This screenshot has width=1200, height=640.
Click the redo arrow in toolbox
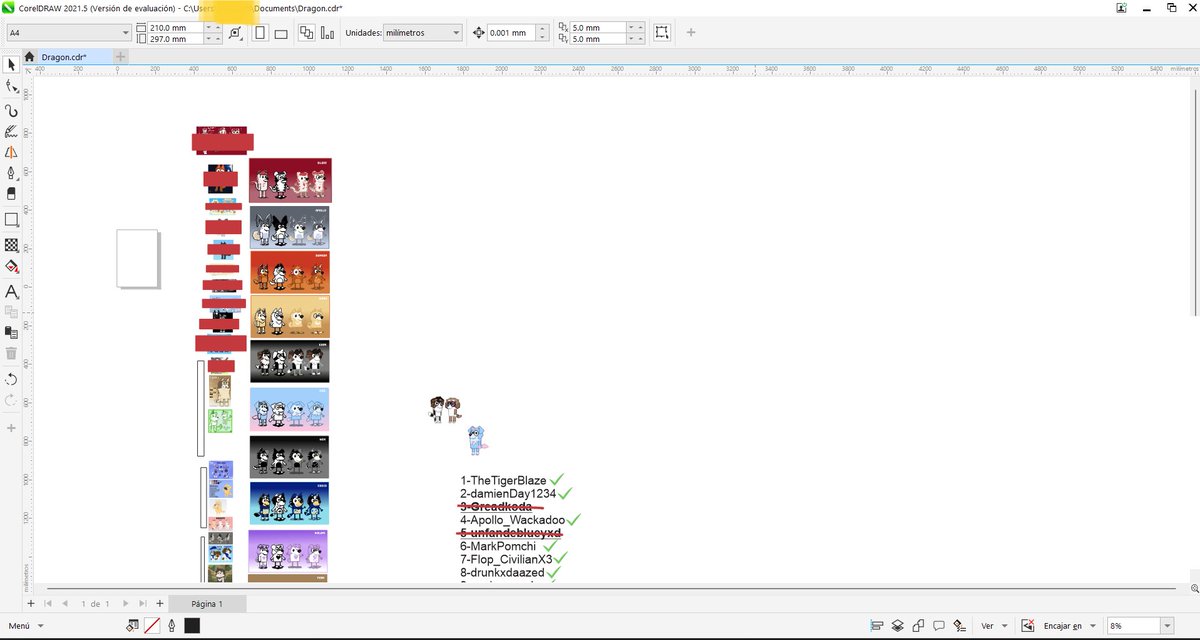pyautogui.click(x=11, y=400)
